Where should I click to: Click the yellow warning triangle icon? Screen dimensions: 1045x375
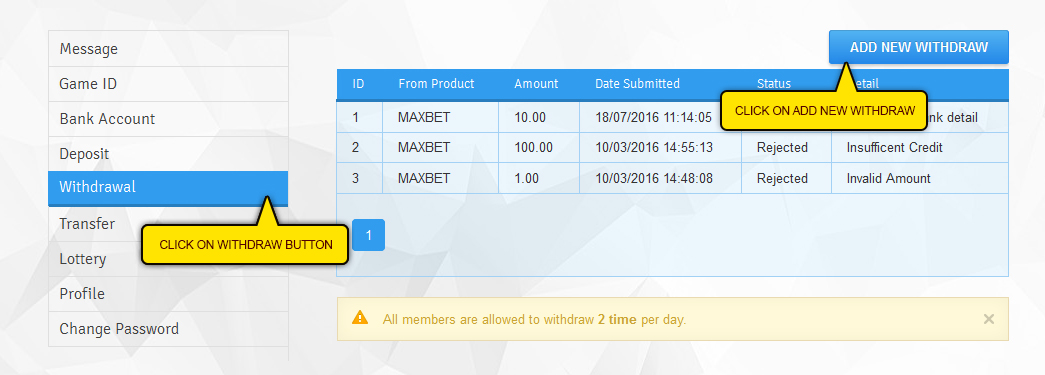click(x=360, y=318)
